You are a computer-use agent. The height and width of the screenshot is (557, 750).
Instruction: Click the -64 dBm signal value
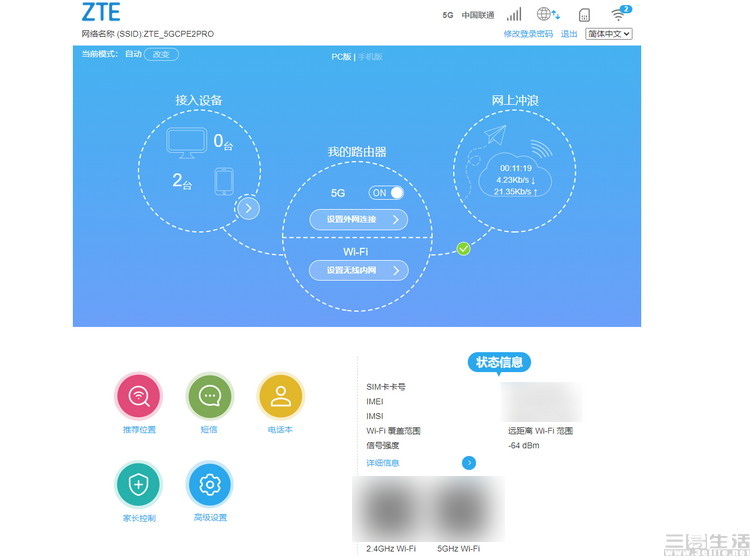click(x=524, y=445)
